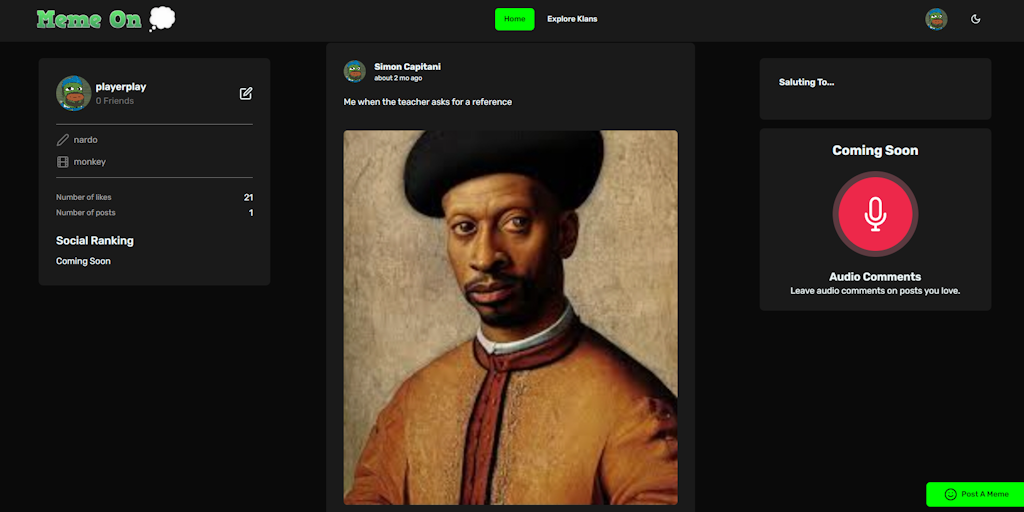This screenshot has height=512, width=1024.
Task: Click 'Coming Soon' under Social Ranking
Action: pyautogui.click(x=83, y=261)
